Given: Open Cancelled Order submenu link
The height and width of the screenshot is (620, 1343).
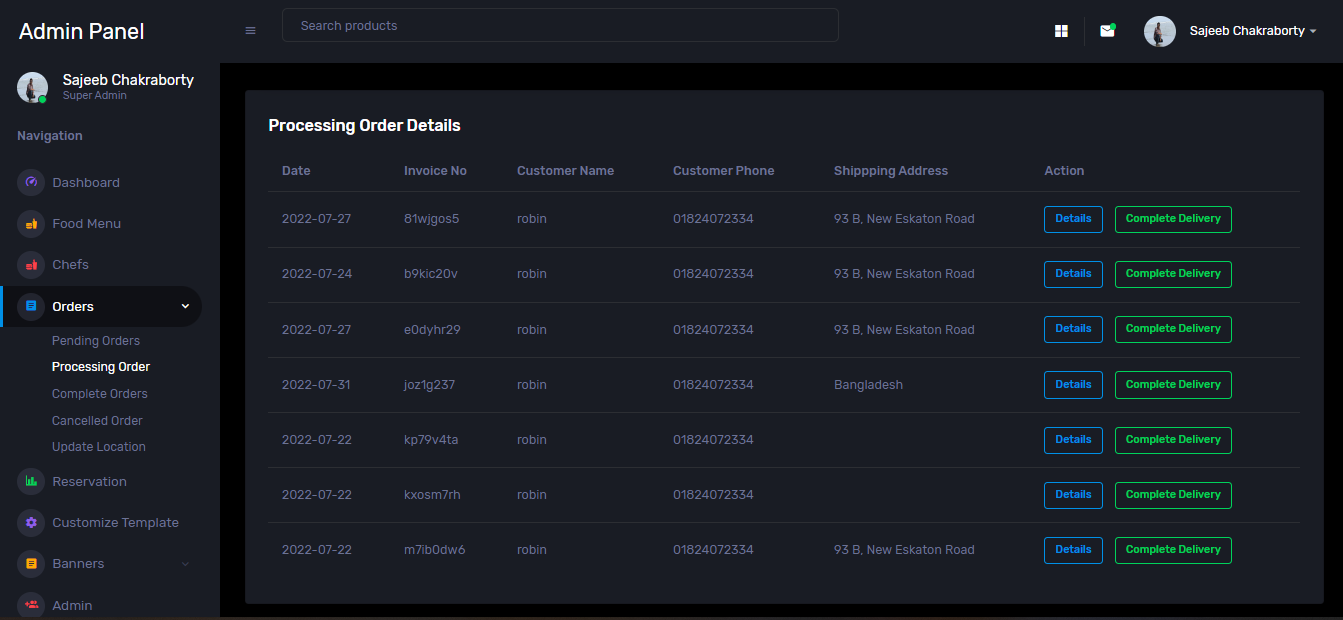Looking at the screenshot, I should coord(97,421).
